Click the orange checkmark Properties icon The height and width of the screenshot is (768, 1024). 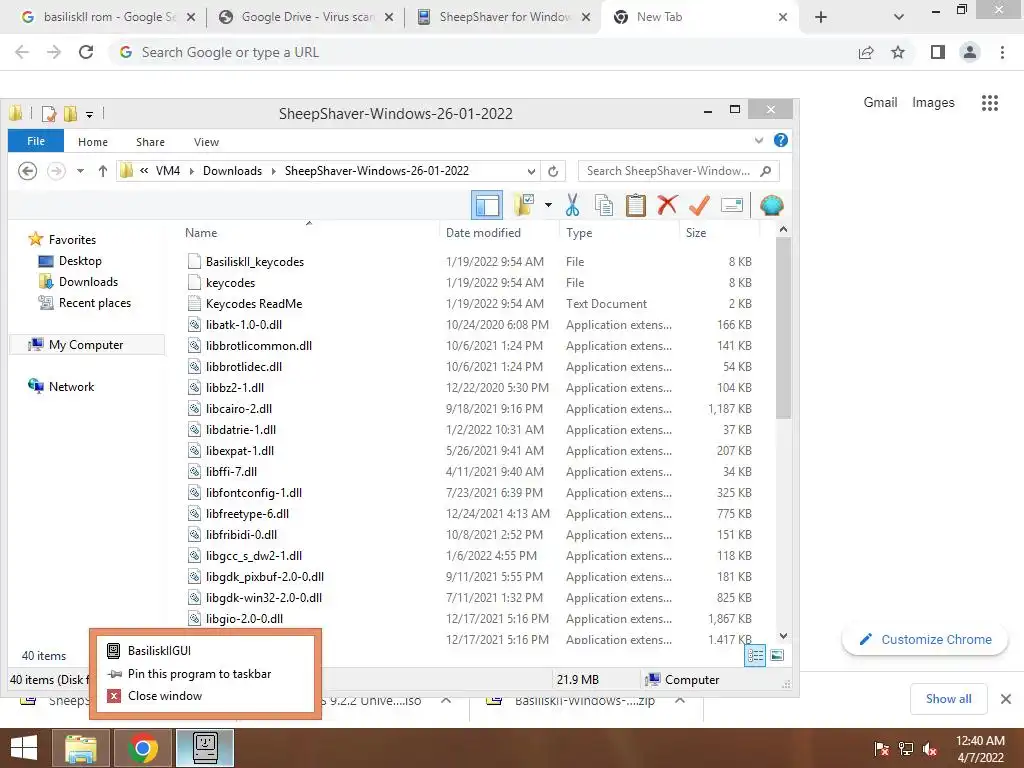pos(699,205)
